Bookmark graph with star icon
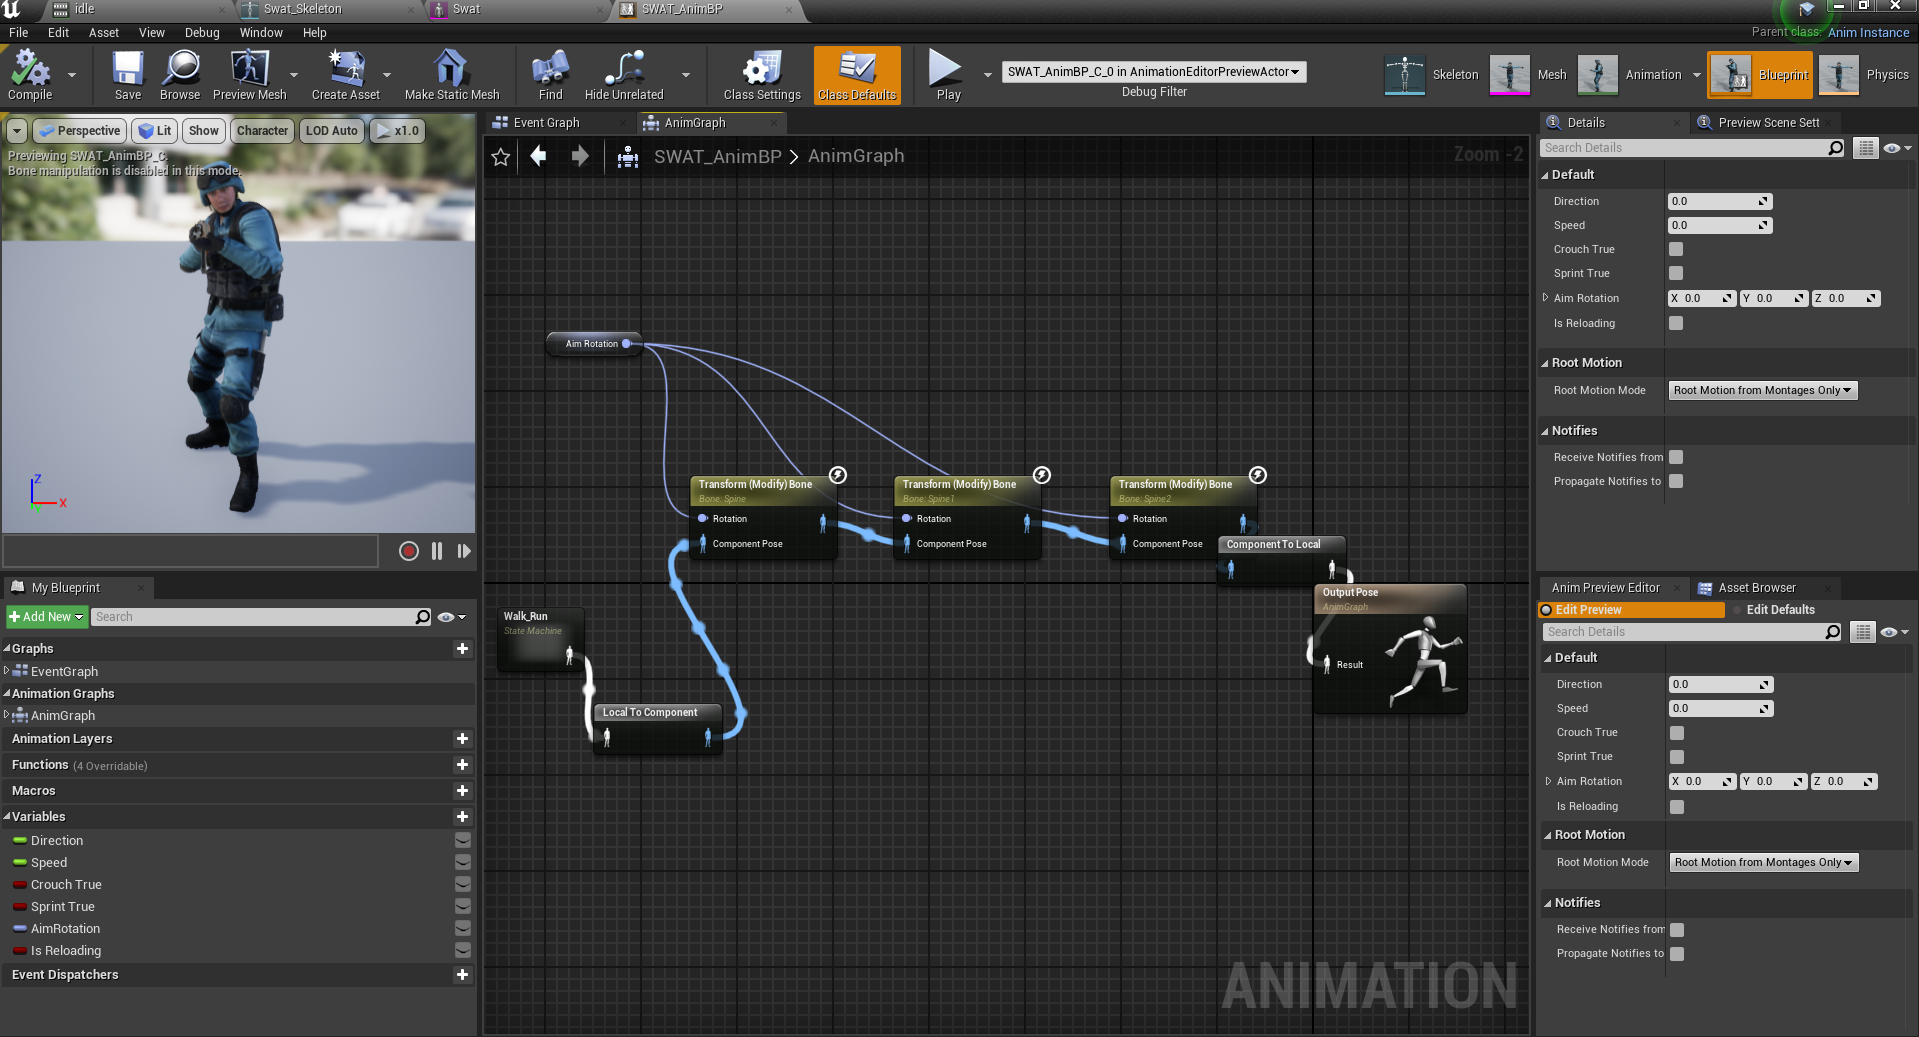Viewport: 1919px width, 1037px height. pyautogui.click(x=501, y=156)
